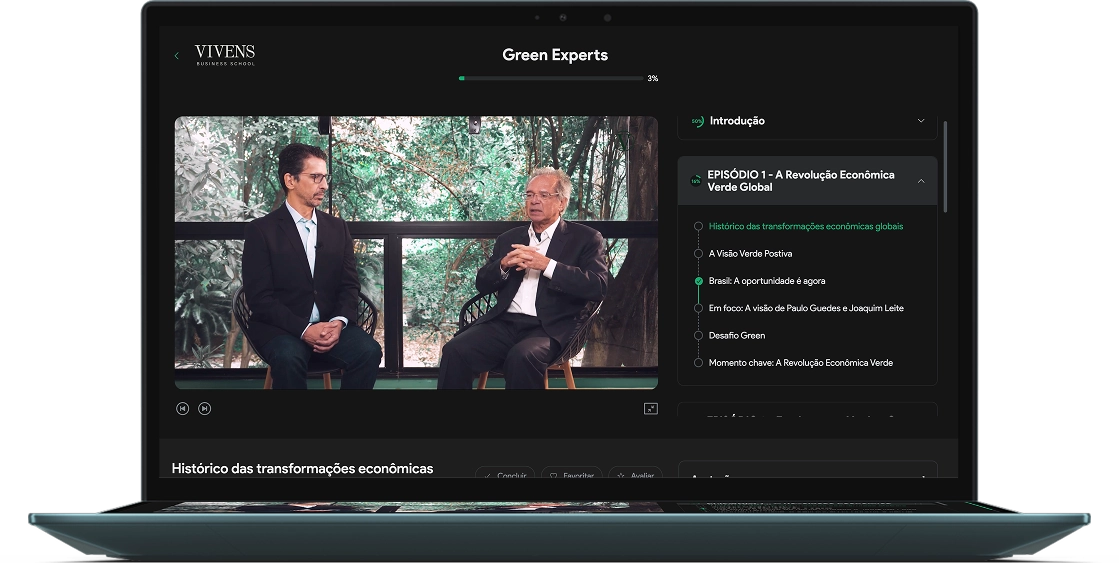
Task: Toggle the 'Em foco' lesson completion circle
Action: point(698,308)
